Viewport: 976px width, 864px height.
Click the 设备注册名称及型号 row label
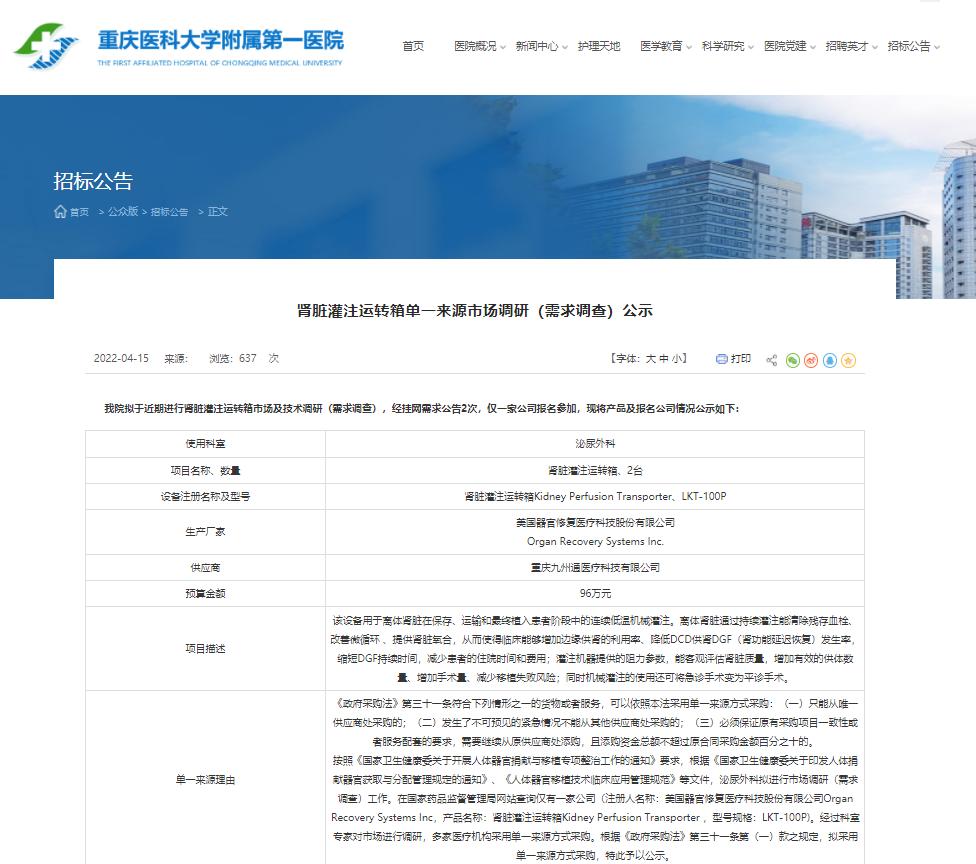click(x=205, y=497)
